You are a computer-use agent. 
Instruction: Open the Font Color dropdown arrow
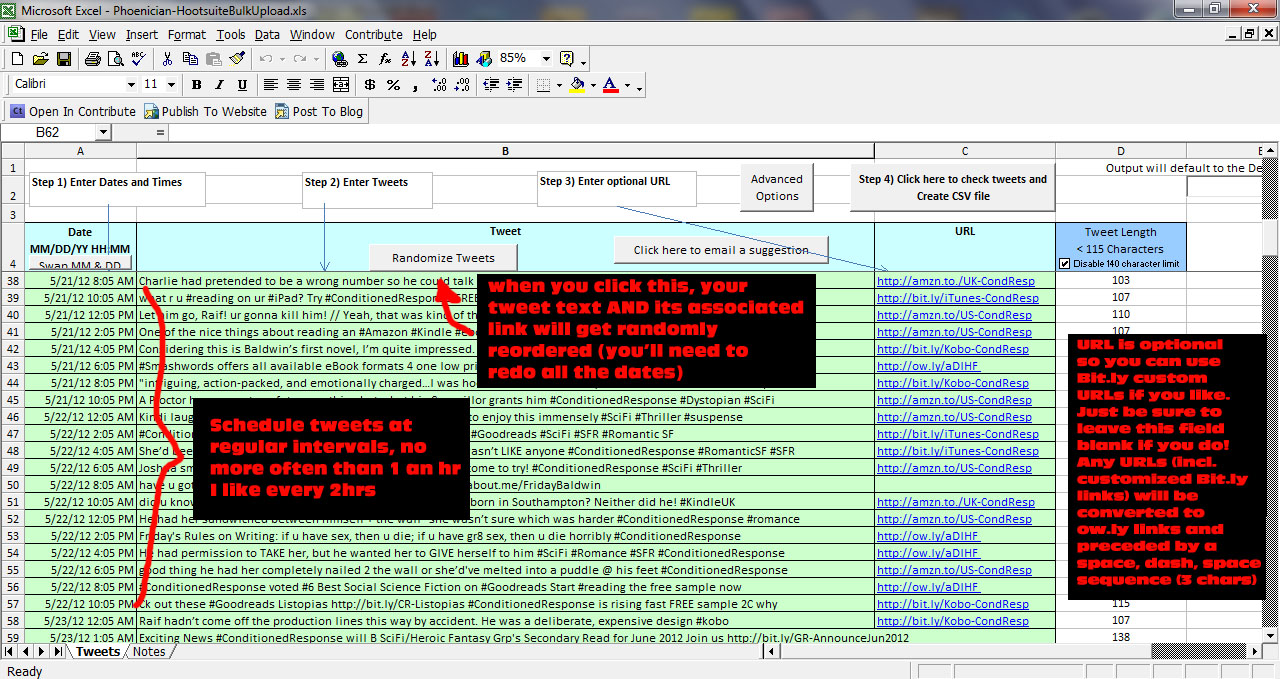pos(627,85)
